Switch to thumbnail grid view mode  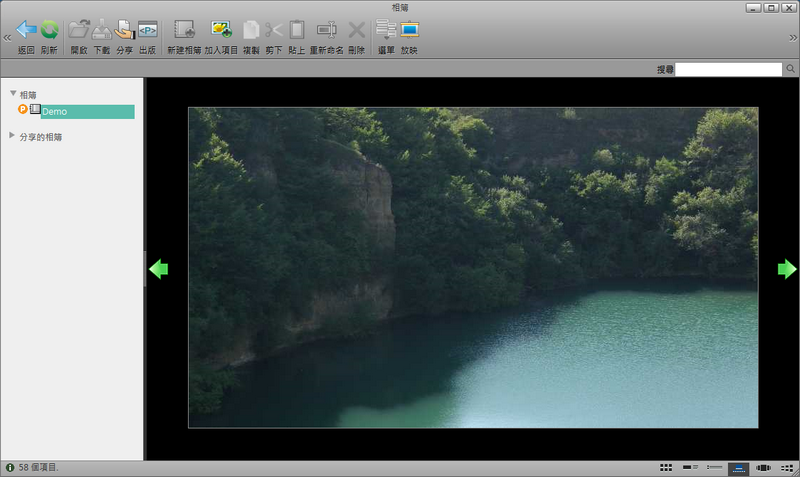point(666,467)
